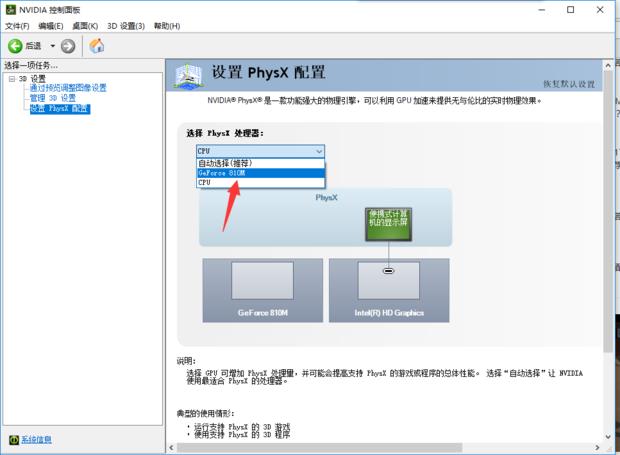Viewport: 620px width, 455px height.
Task: Open the Home house icon
Action: point(97,46)
